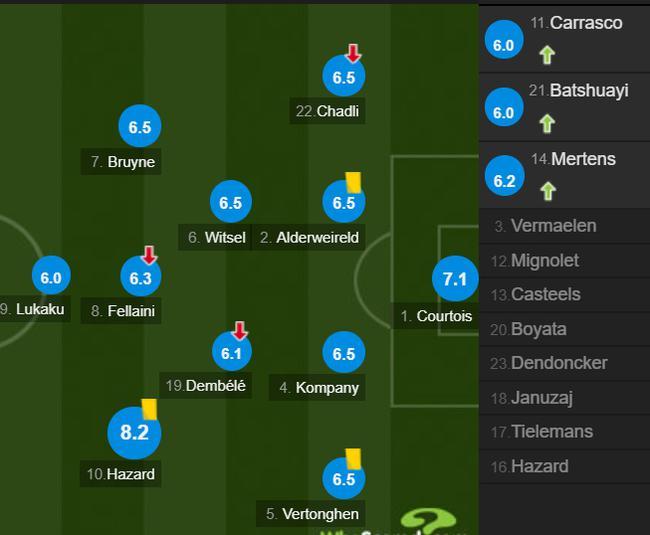The width and height of the screenshot is (650, 535).
Task: Click the red substitution arrow on Chadli
Action: (x=353, y=53)
